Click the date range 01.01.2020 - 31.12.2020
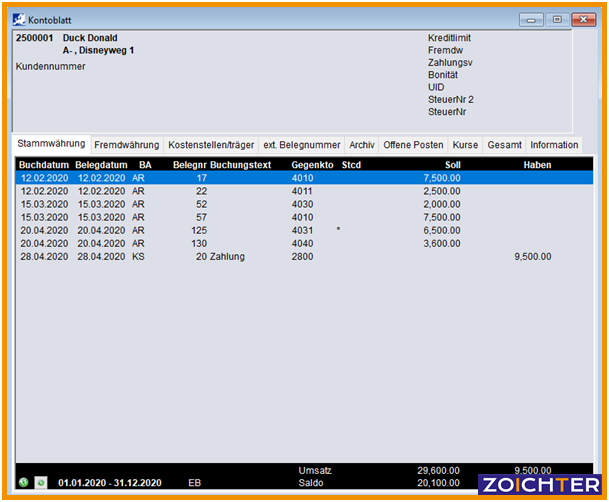The image size is (609, 502). [x=110, y=483]
